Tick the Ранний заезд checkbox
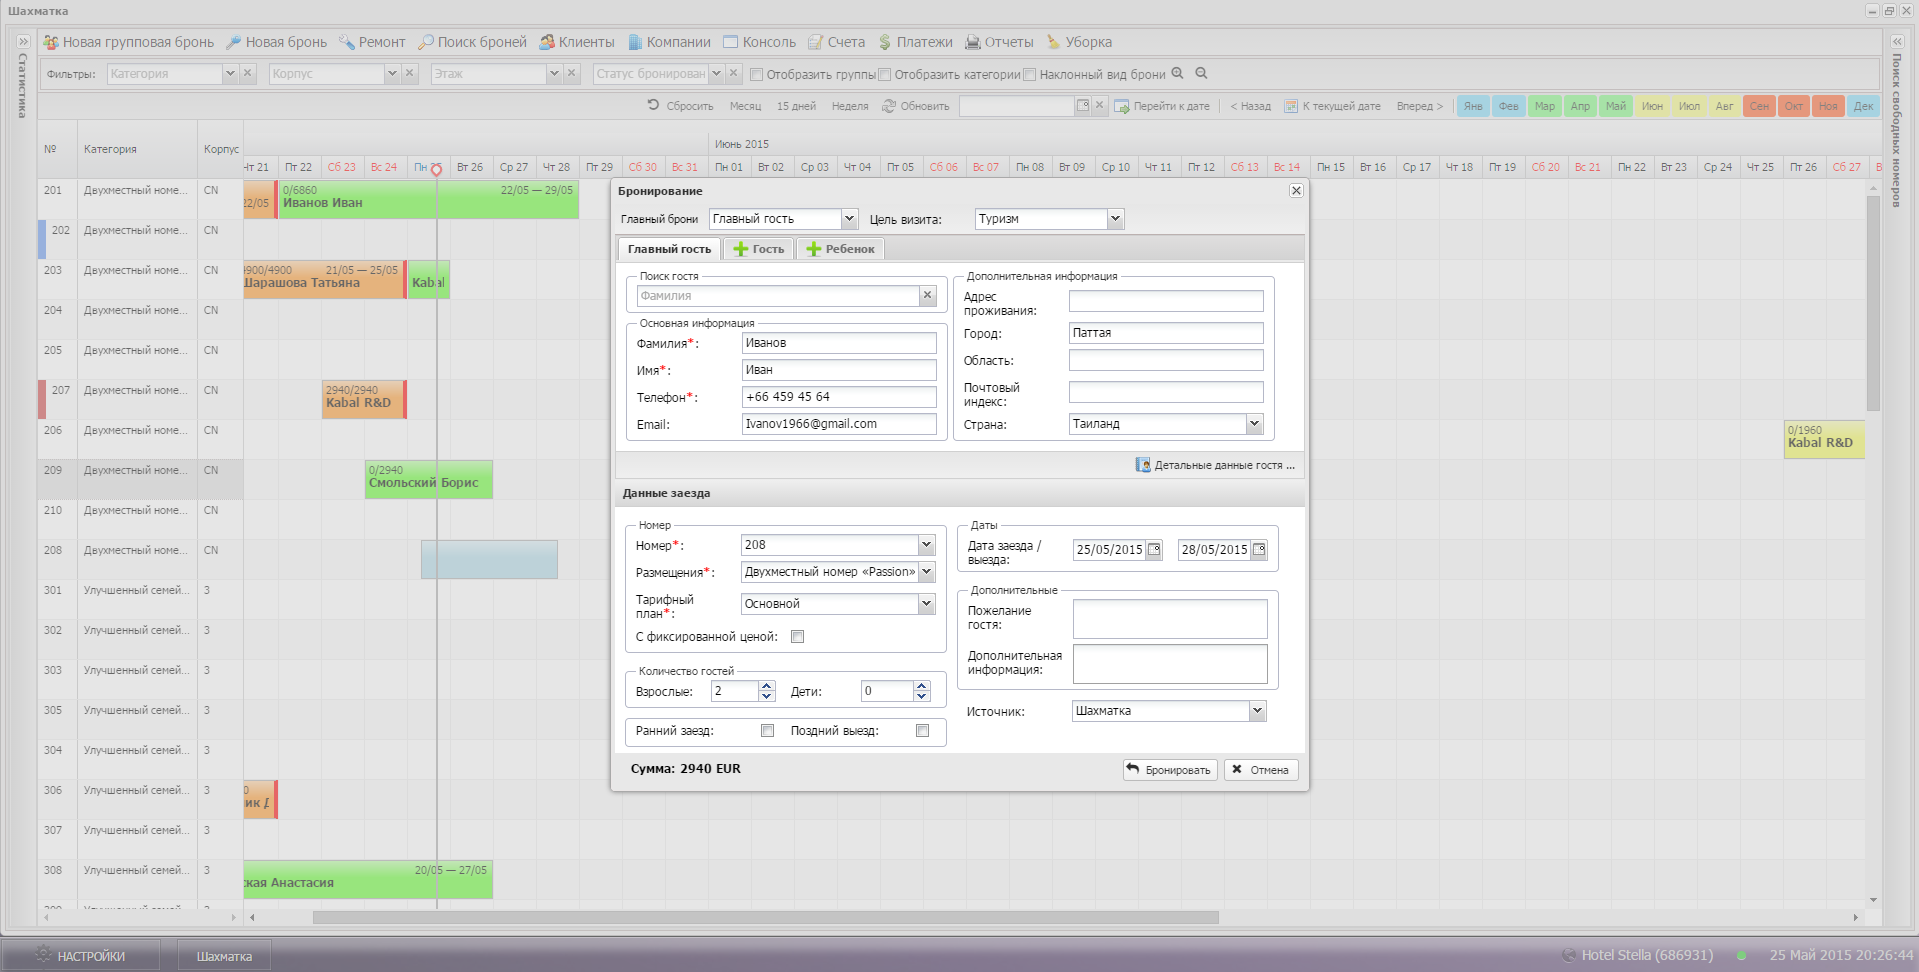Image resolution: width=1919 pixels, height=972 pixels. click(767, 730)
